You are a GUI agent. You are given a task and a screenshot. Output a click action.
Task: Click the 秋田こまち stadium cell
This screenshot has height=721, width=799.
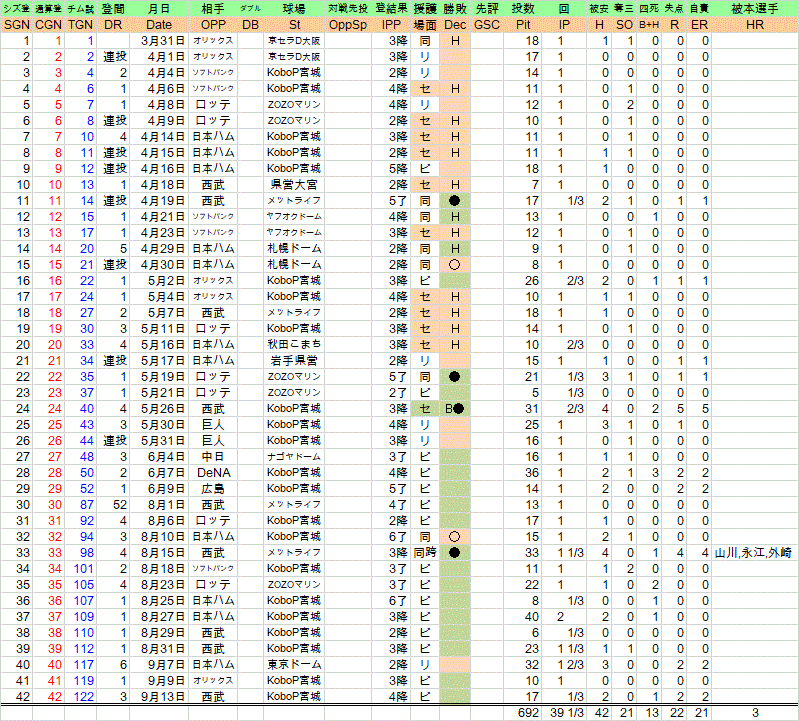pyautogui.click(x=294, y=344)
